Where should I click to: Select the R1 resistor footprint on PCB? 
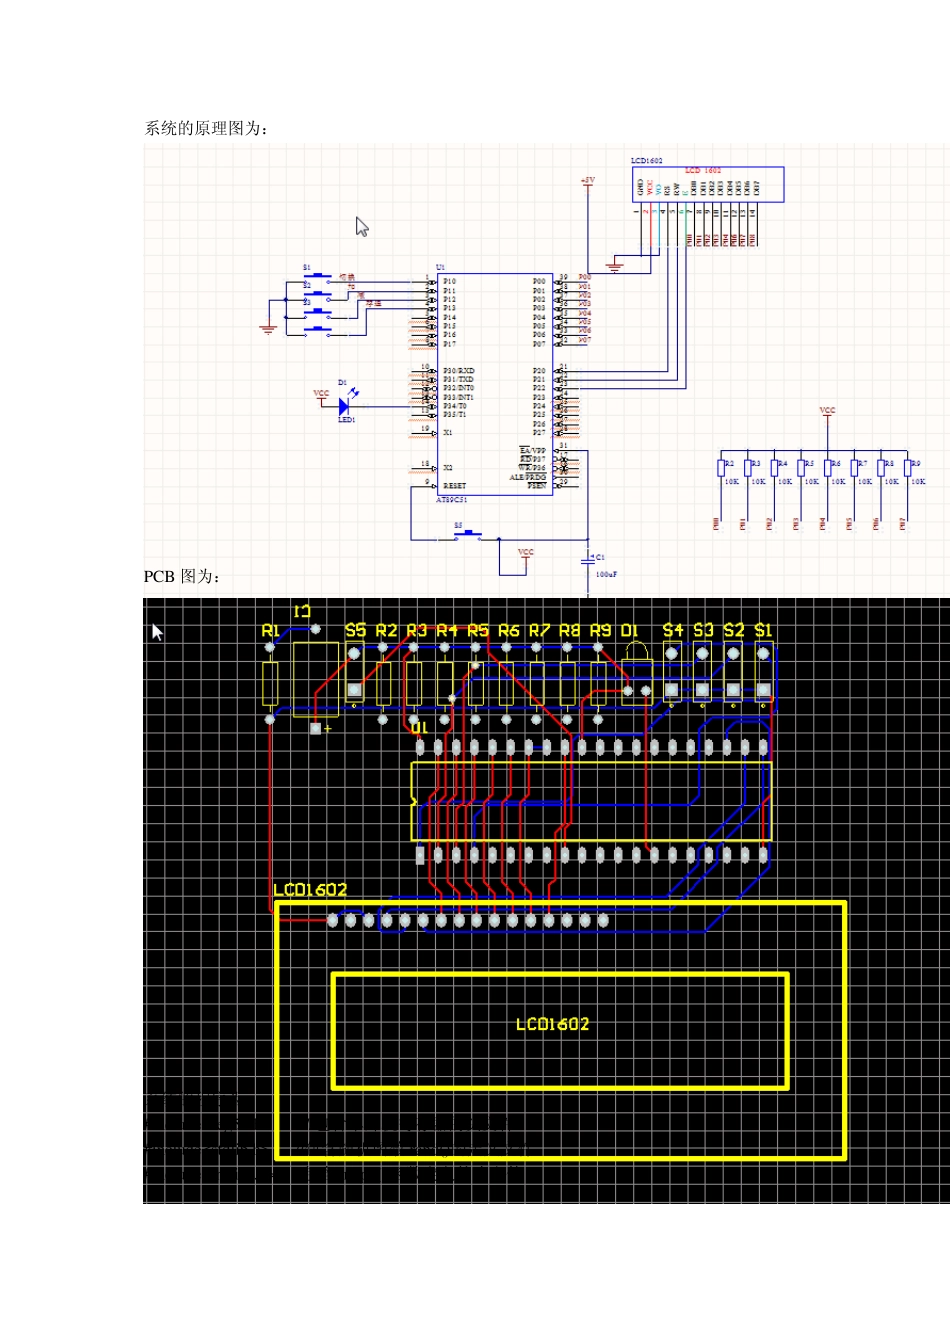click(x=270, y=683)
